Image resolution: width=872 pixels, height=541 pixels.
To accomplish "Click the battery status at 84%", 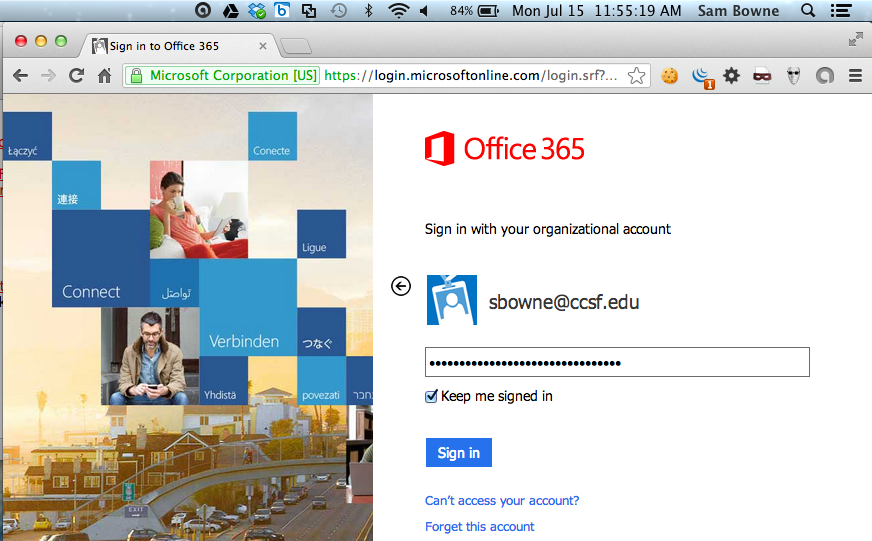I will 474,11.
